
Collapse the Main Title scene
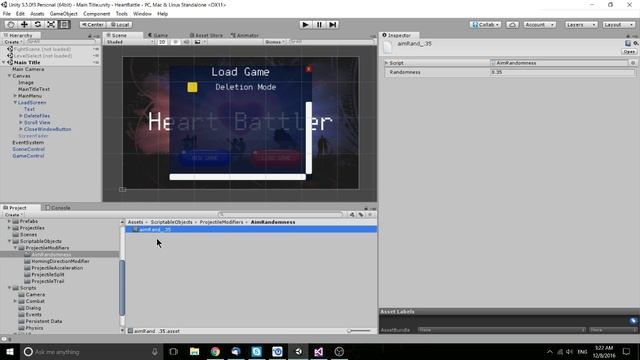[x=4, y=62]
